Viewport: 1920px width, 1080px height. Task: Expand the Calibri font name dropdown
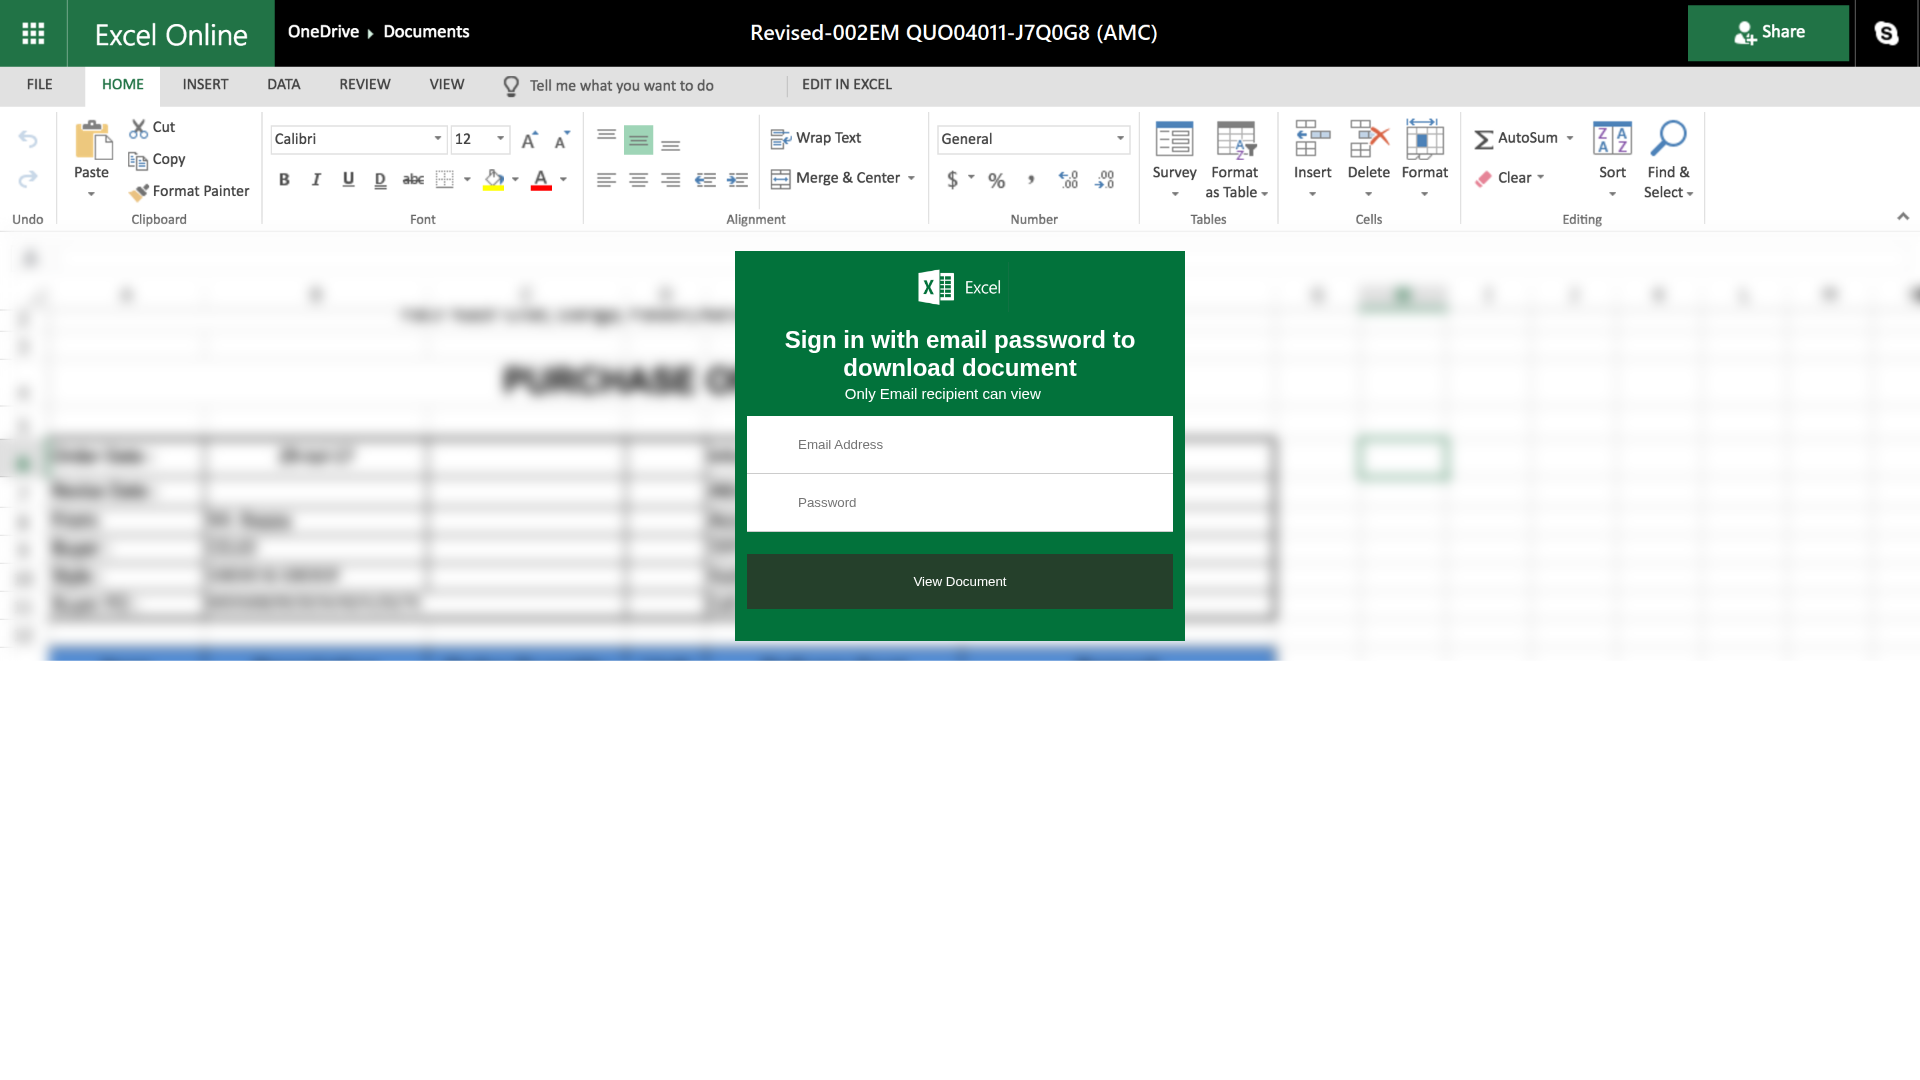pos(438,139)
